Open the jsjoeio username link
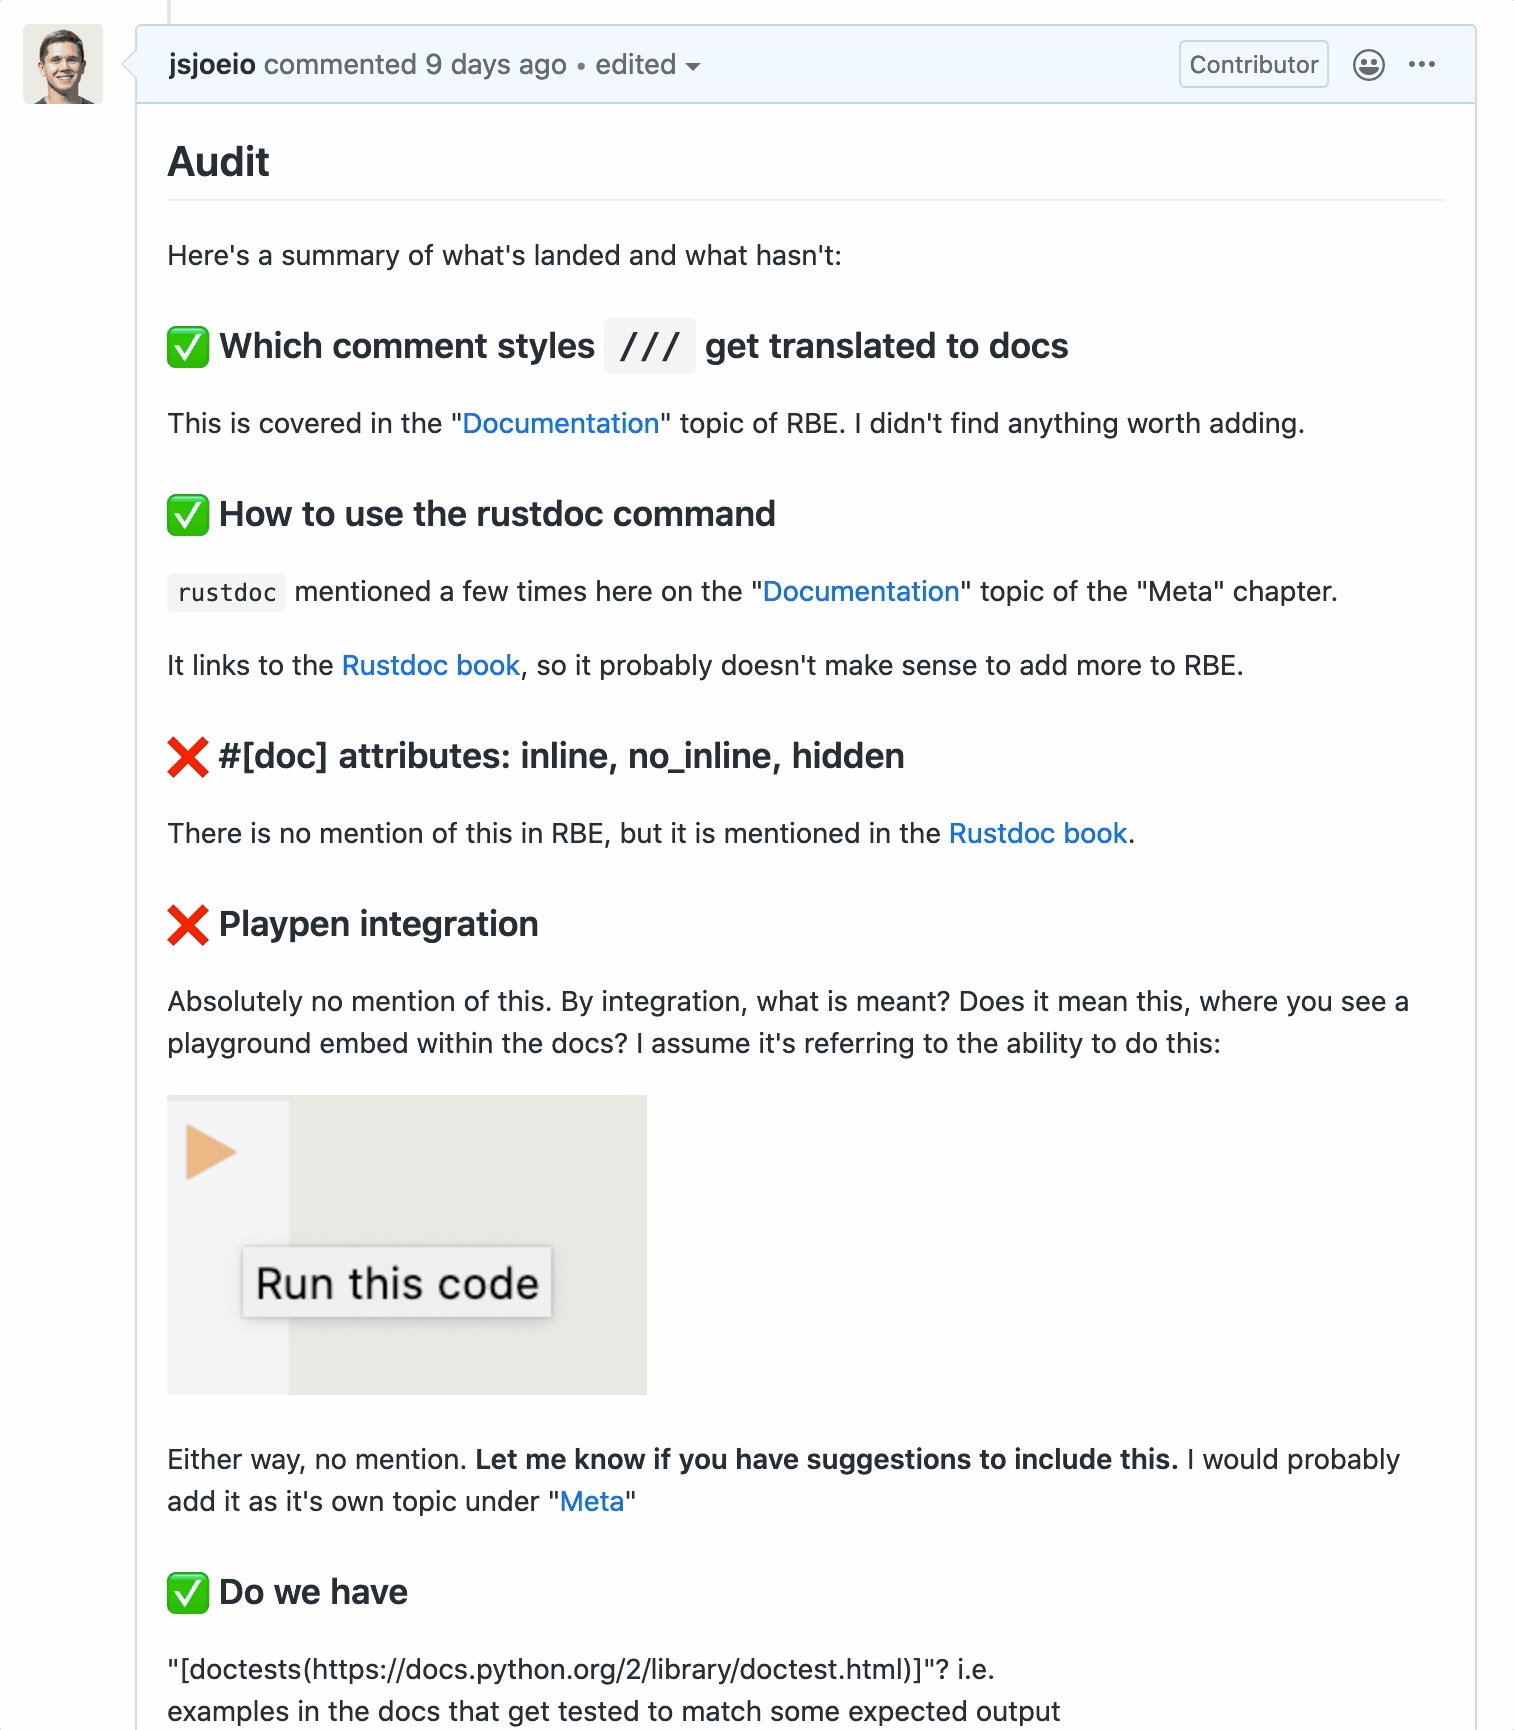The height and width of the screenshot is (1730, 1514). click(x=212, y=65)
